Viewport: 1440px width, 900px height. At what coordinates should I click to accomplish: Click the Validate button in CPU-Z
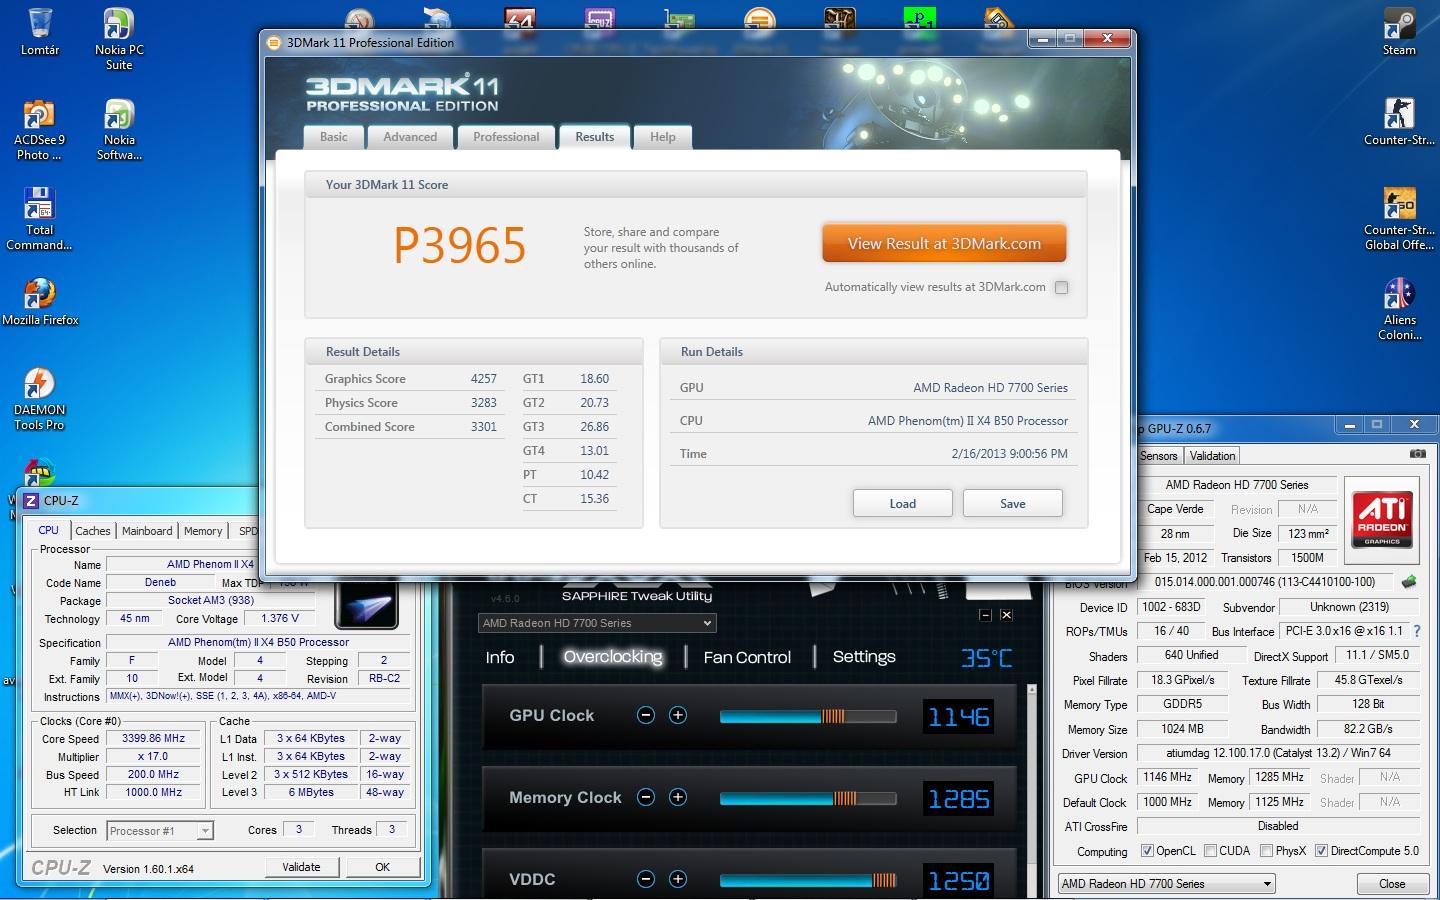[x=301, y=867]
